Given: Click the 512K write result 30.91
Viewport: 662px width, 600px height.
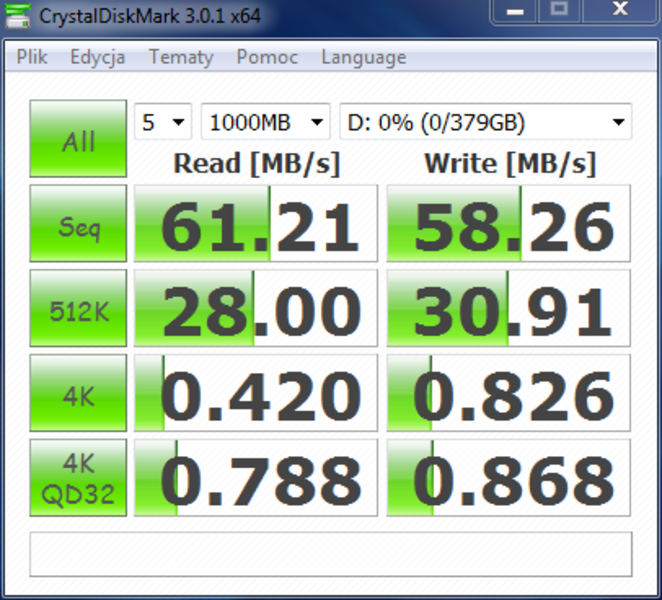Looking at the screenshot, I should pyautogui.click(x=508, y=308).
